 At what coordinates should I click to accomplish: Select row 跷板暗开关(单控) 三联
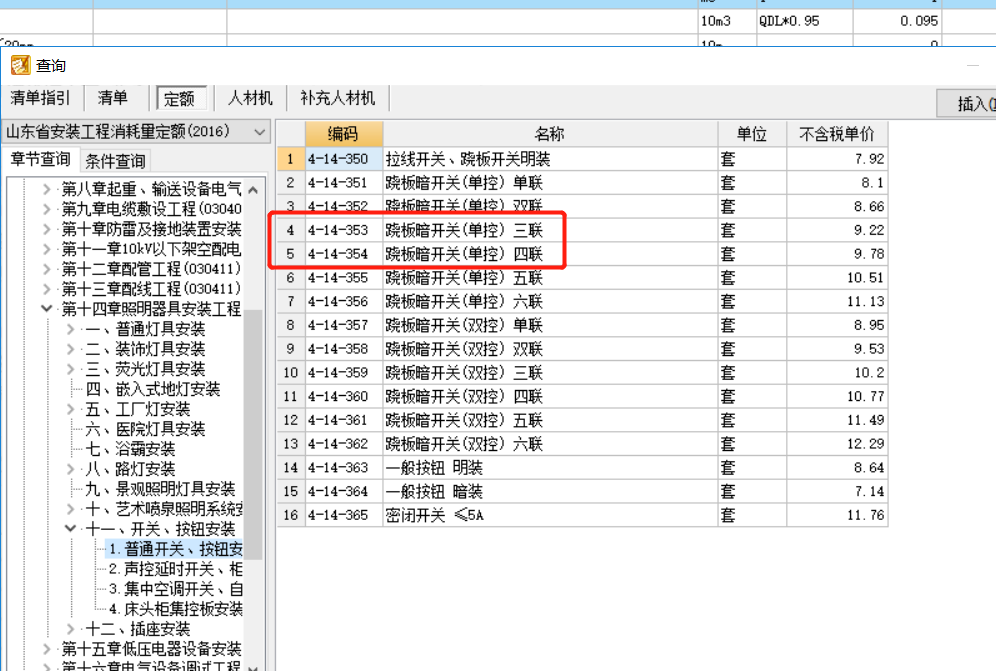[x=582, y=230]
